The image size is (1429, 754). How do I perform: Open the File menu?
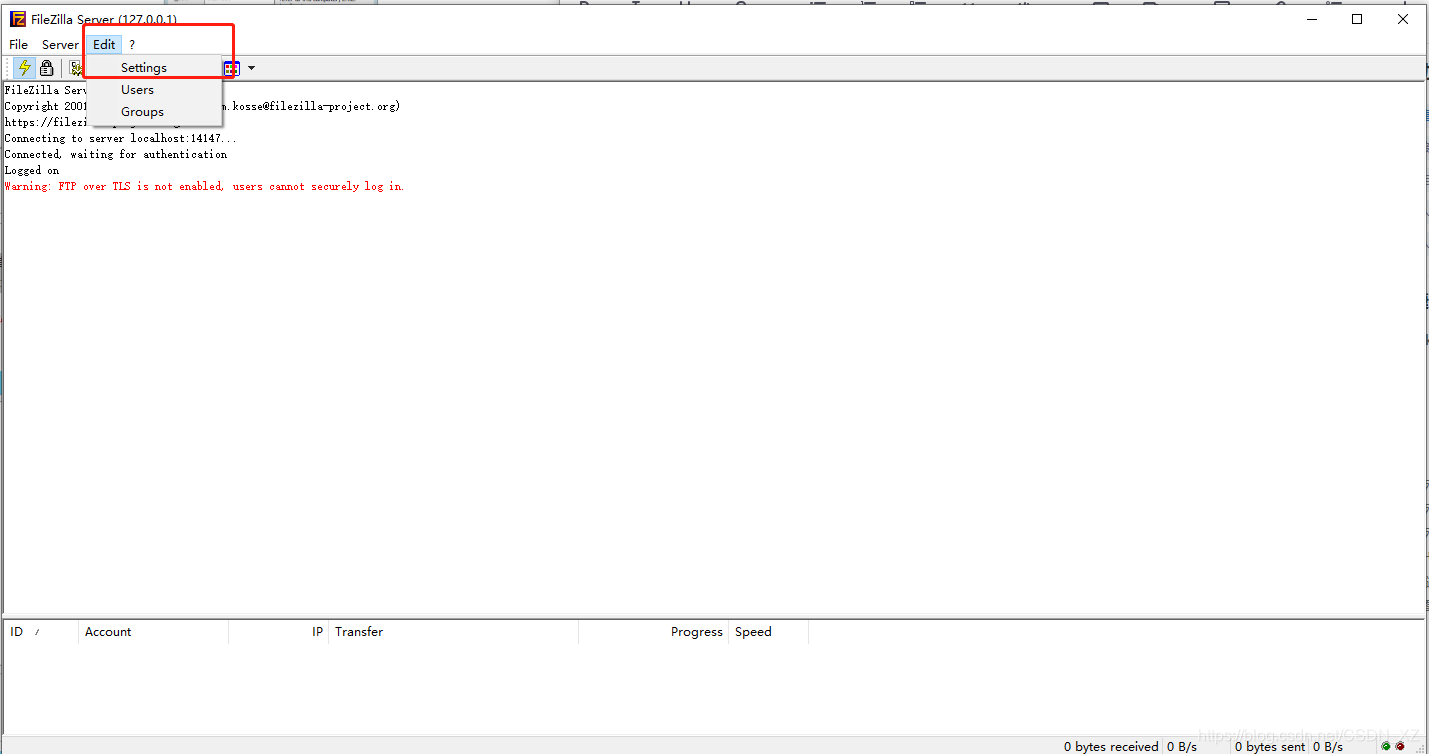tap(18, 44)
